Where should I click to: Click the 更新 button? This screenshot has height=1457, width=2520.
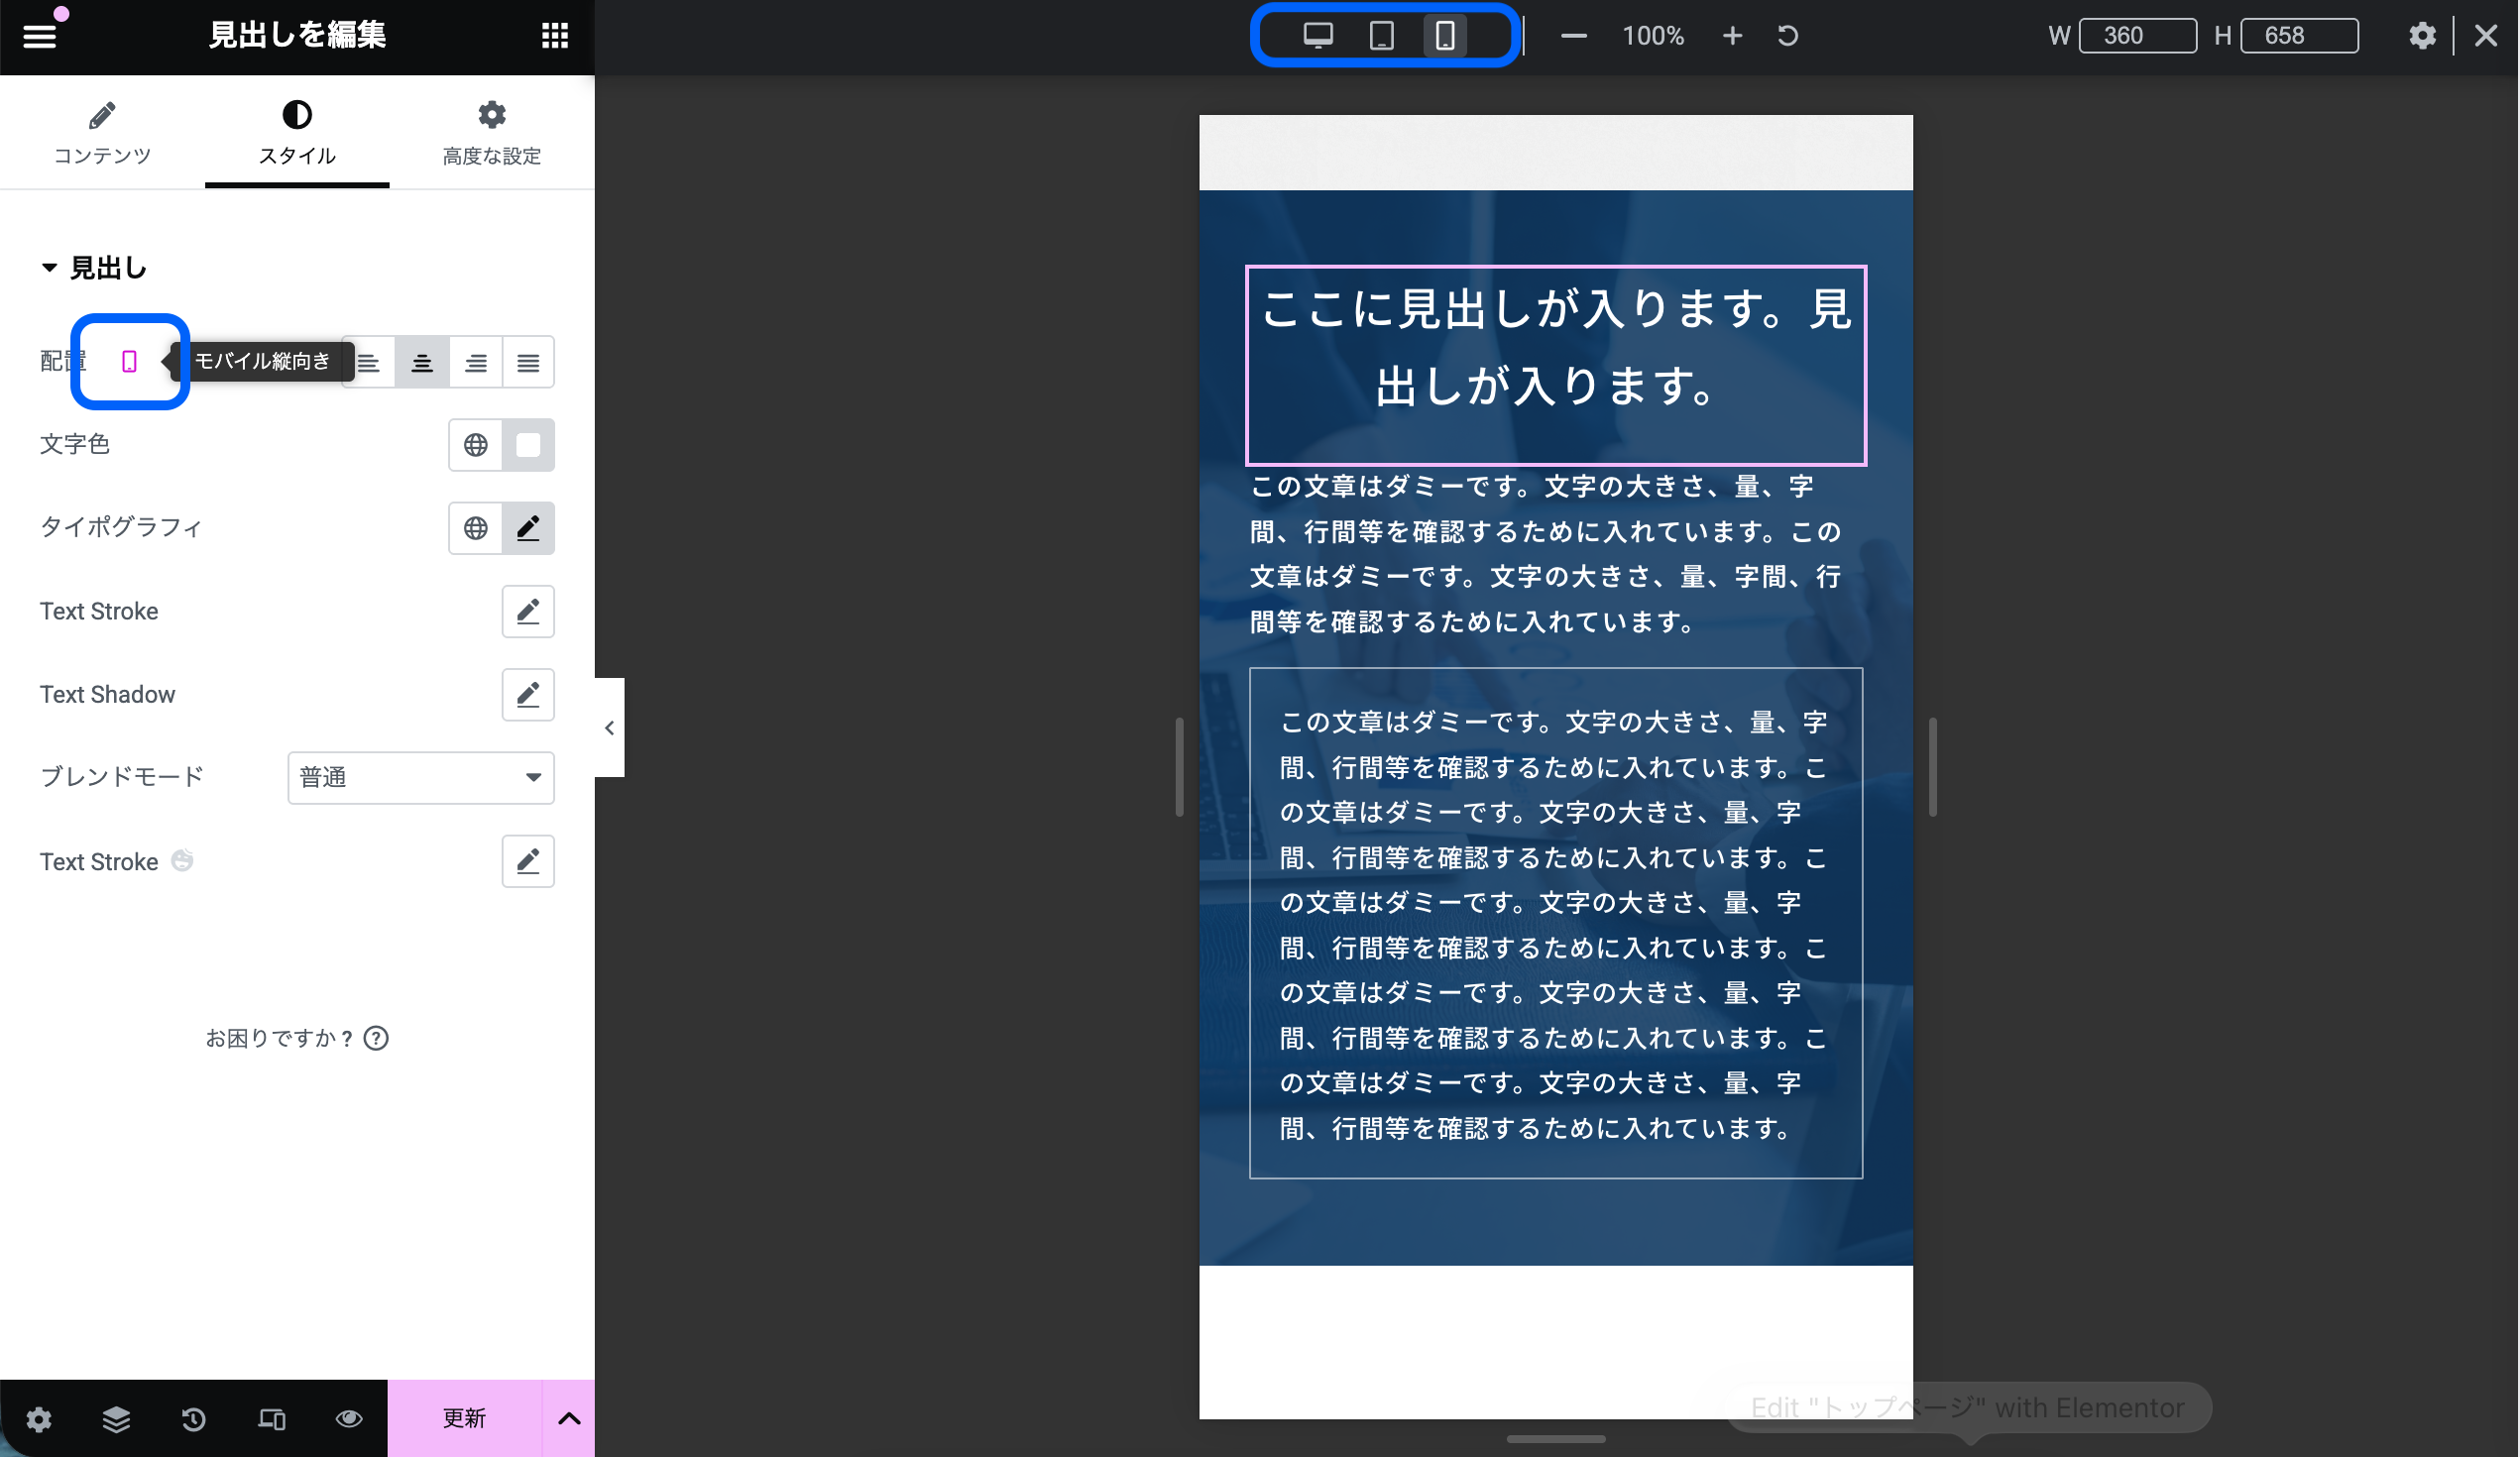click(x=464, y=1418)
